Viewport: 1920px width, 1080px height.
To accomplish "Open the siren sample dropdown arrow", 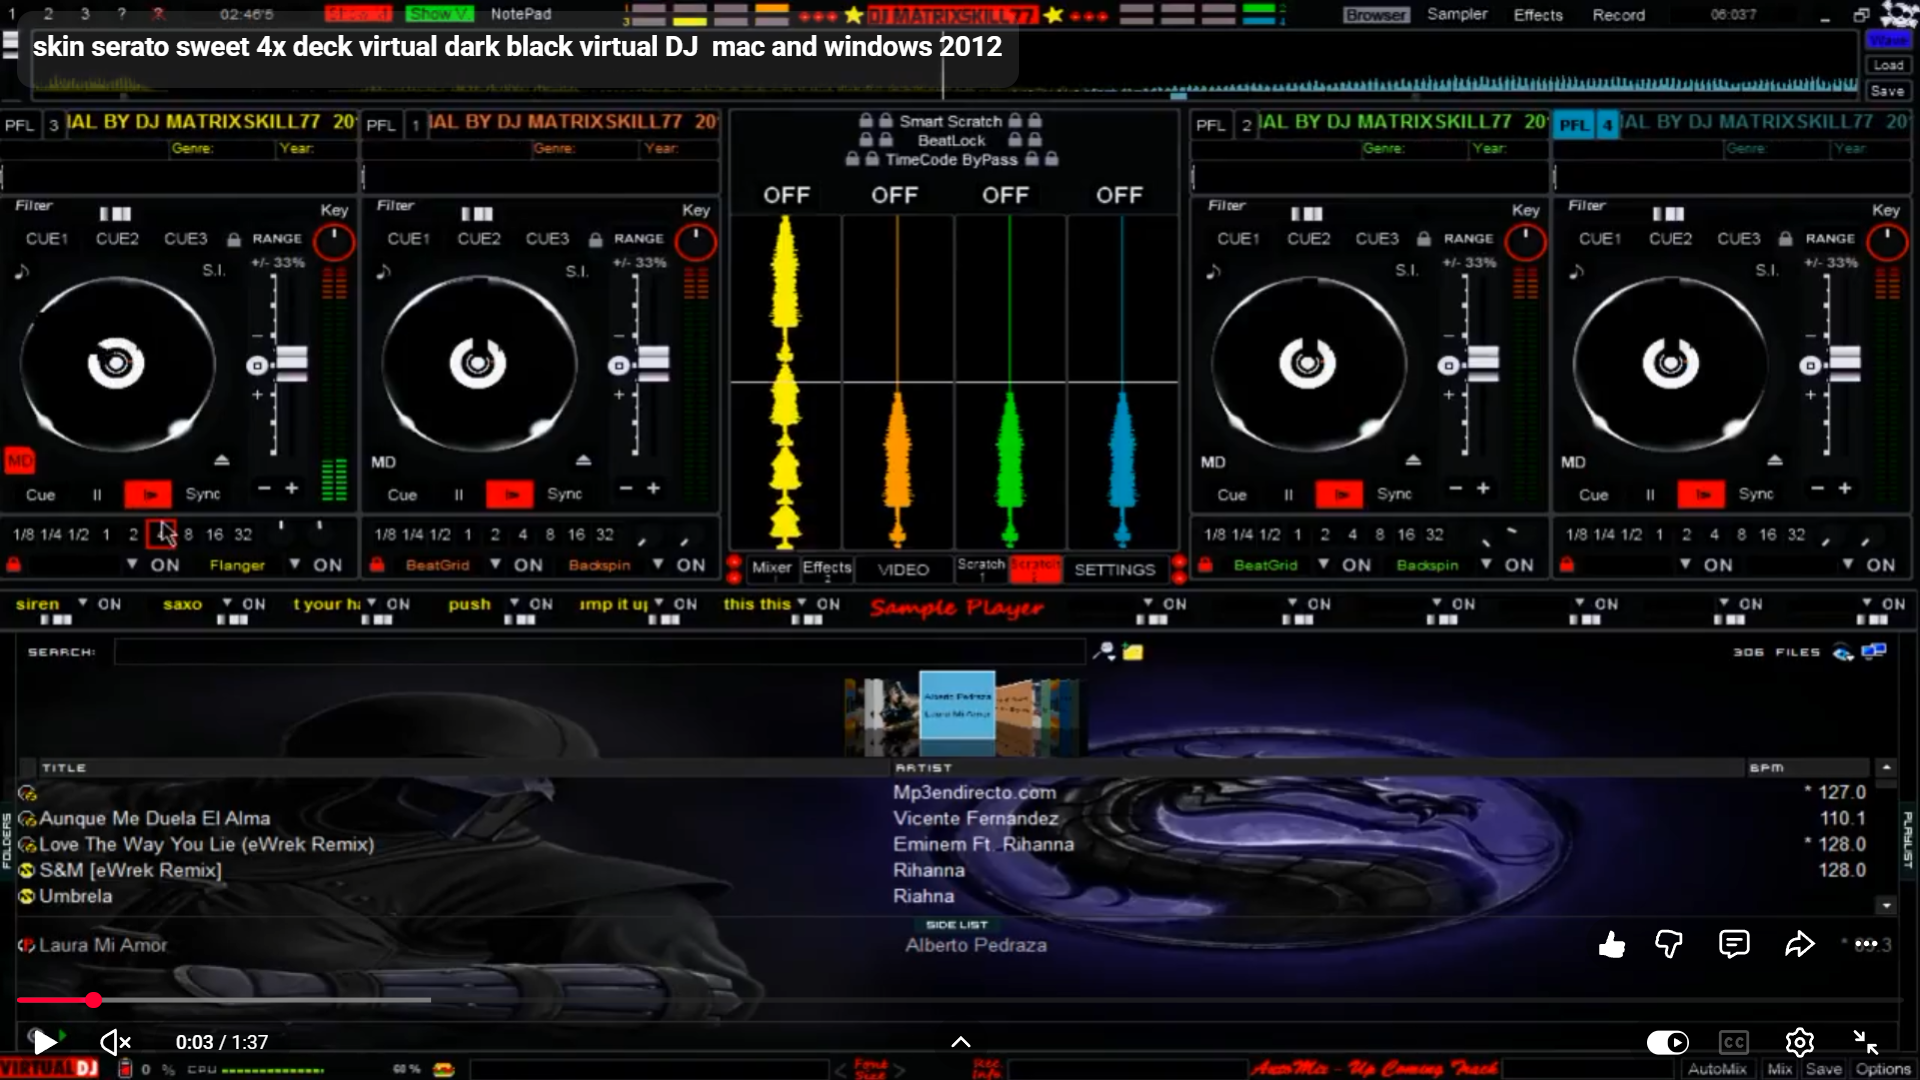I will tap(83, 603).
